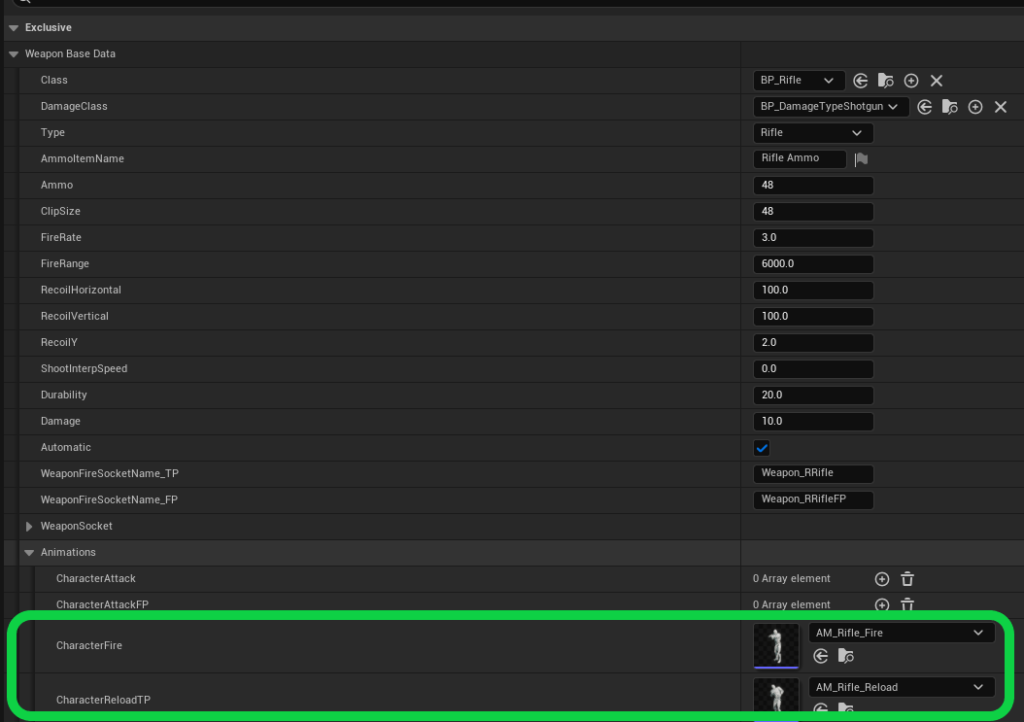The width and height of the screenshot is (1024, 722).
Task: Add element to CharacterAttackFP array
Action: click(882, 604)
